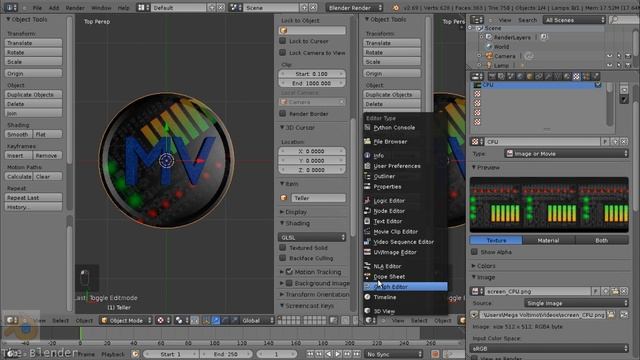The image size is (640, 360).
Task: Click the 3D Cursor X location field
Action: 312,151
